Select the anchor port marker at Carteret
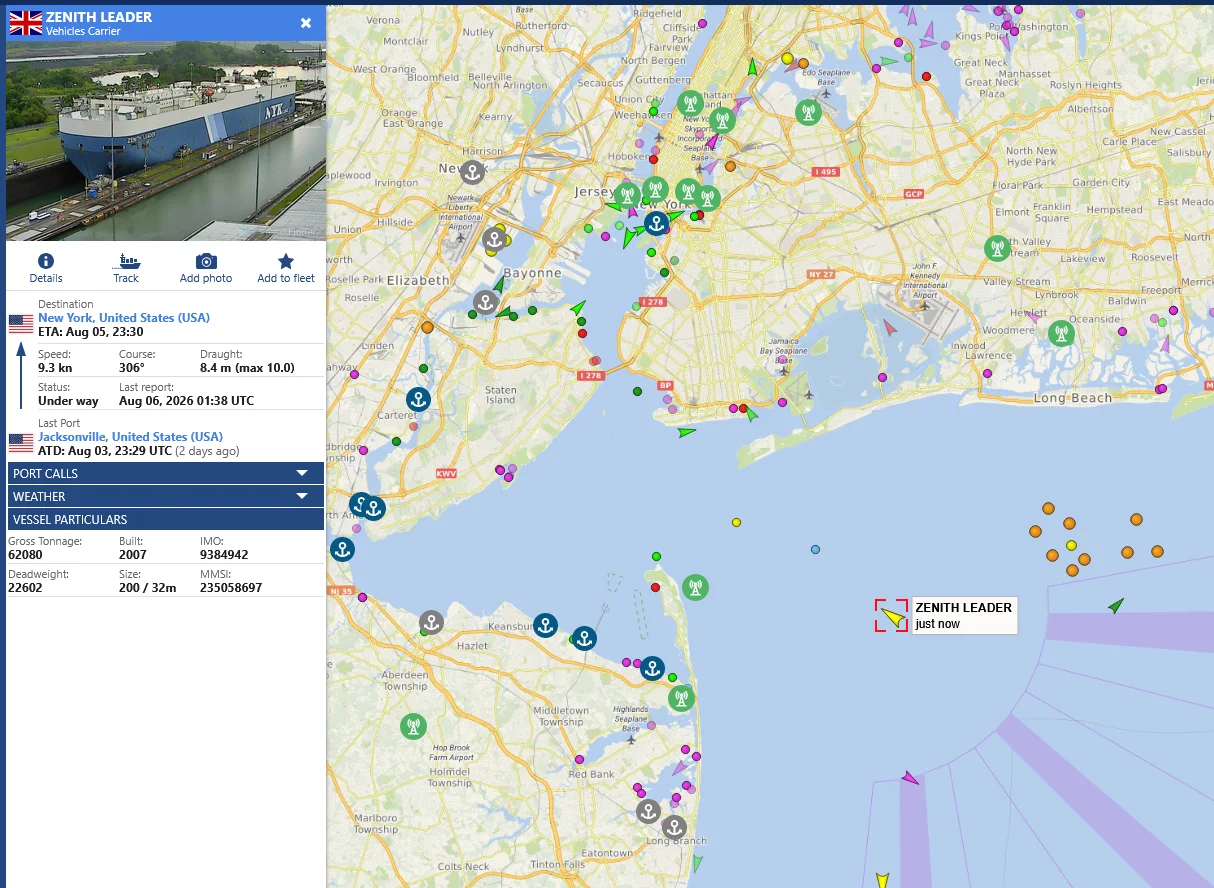Viewport: 1214px width, 888px height. pos(418,399)
